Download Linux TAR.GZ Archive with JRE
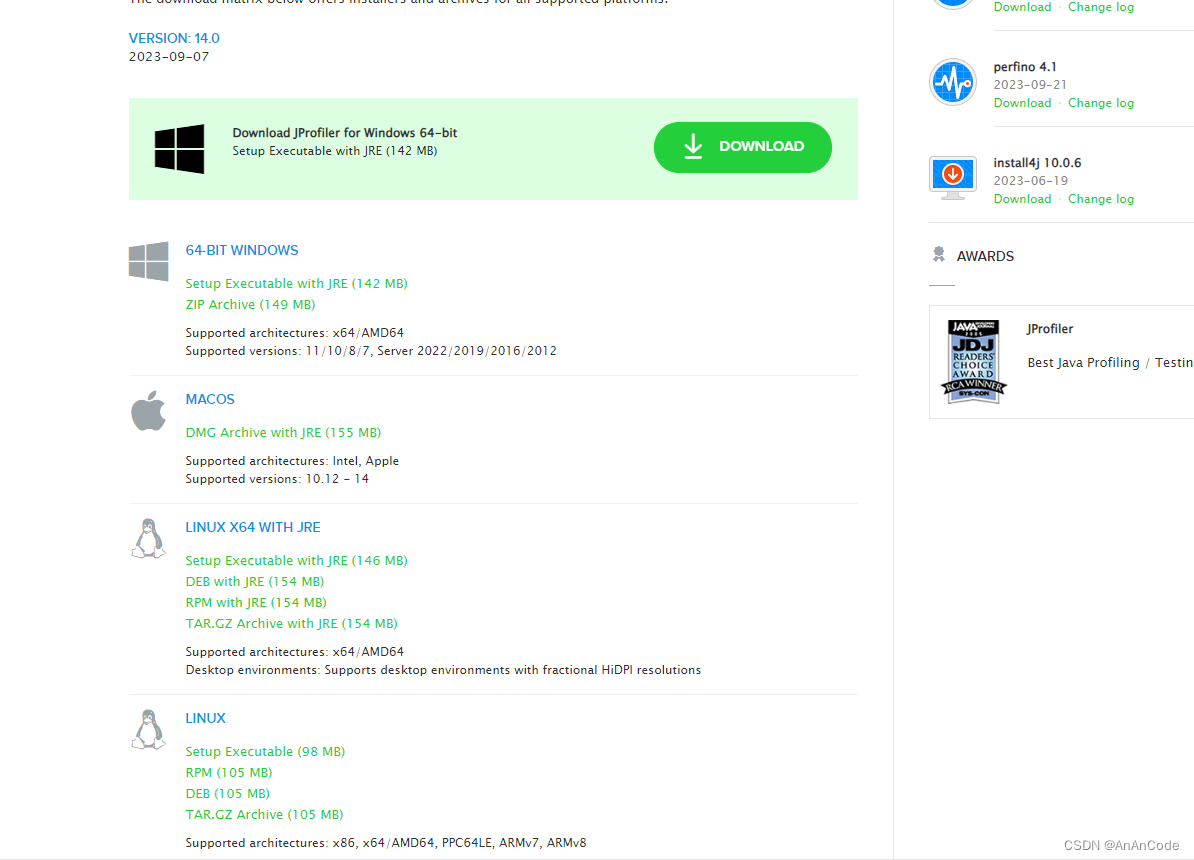The height and width of the screenshot is (860, 1194). (x=292, y=623)
